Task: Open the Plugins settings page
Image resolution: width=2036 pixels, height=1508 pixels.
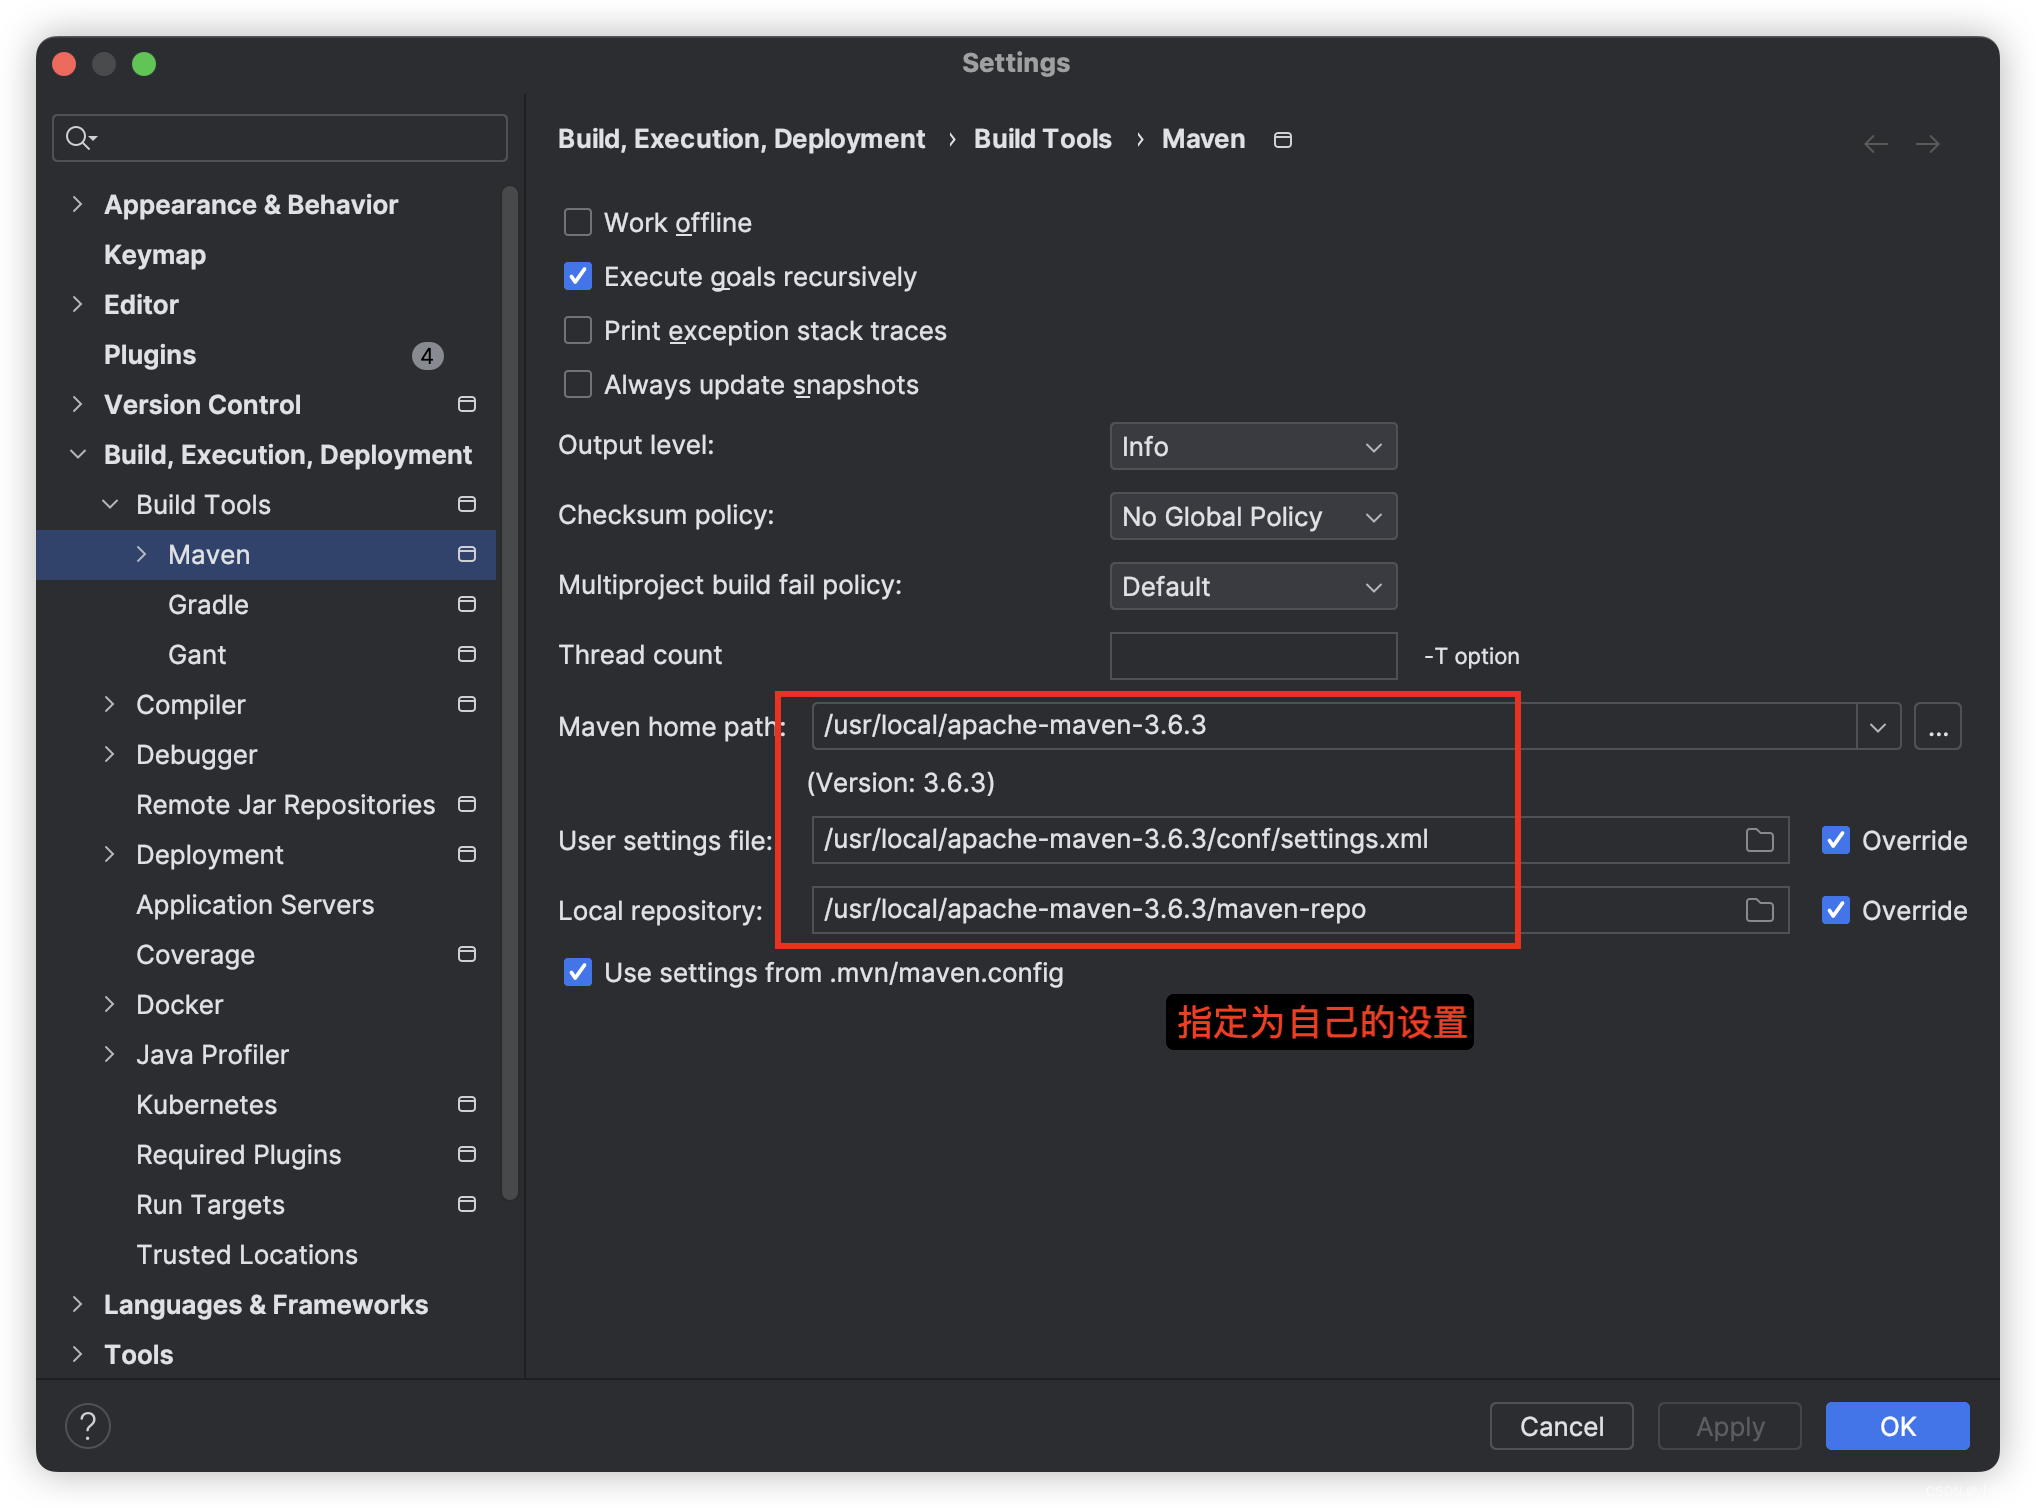Action: tap(150, 355)
